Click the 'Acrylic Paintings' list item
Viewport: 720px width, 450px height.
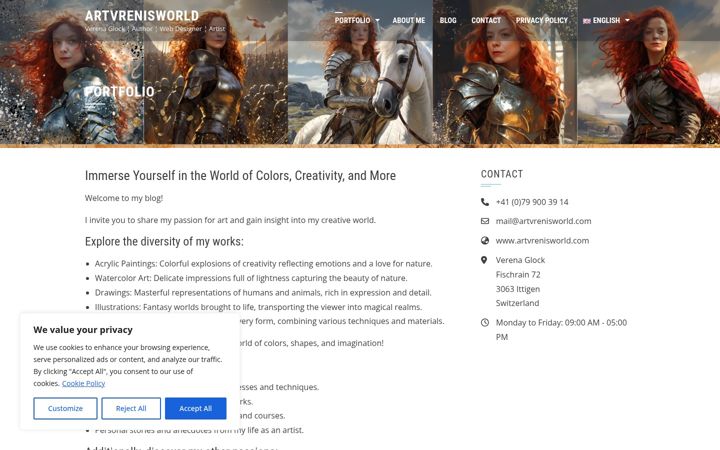point(263,264)
